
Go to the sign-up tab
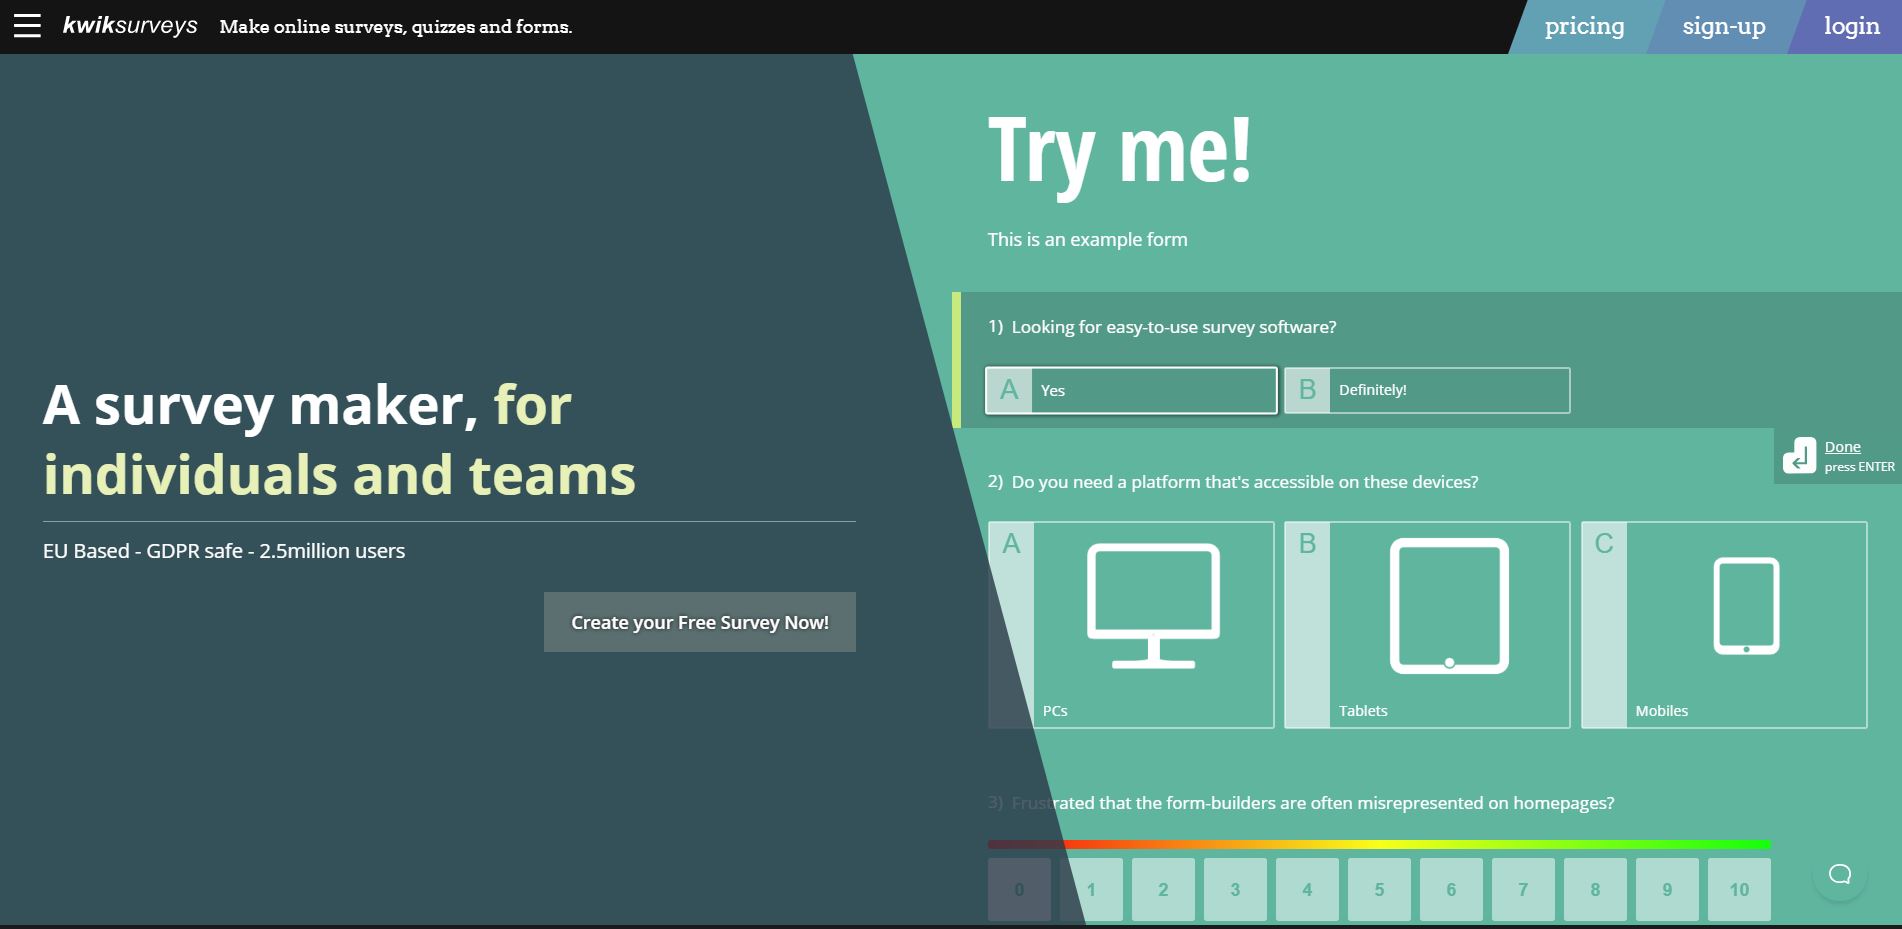(x=1723, y=27)
